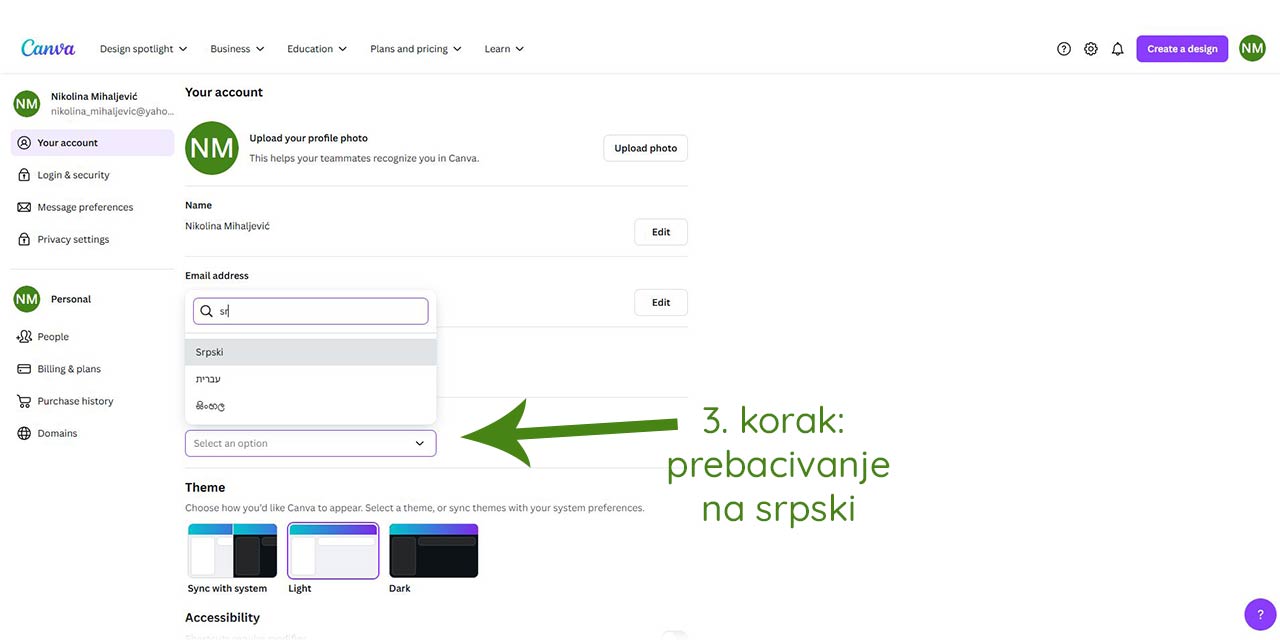1280x640 pixels.
Task: Click the Upload photo button
Action: (645, 148)
